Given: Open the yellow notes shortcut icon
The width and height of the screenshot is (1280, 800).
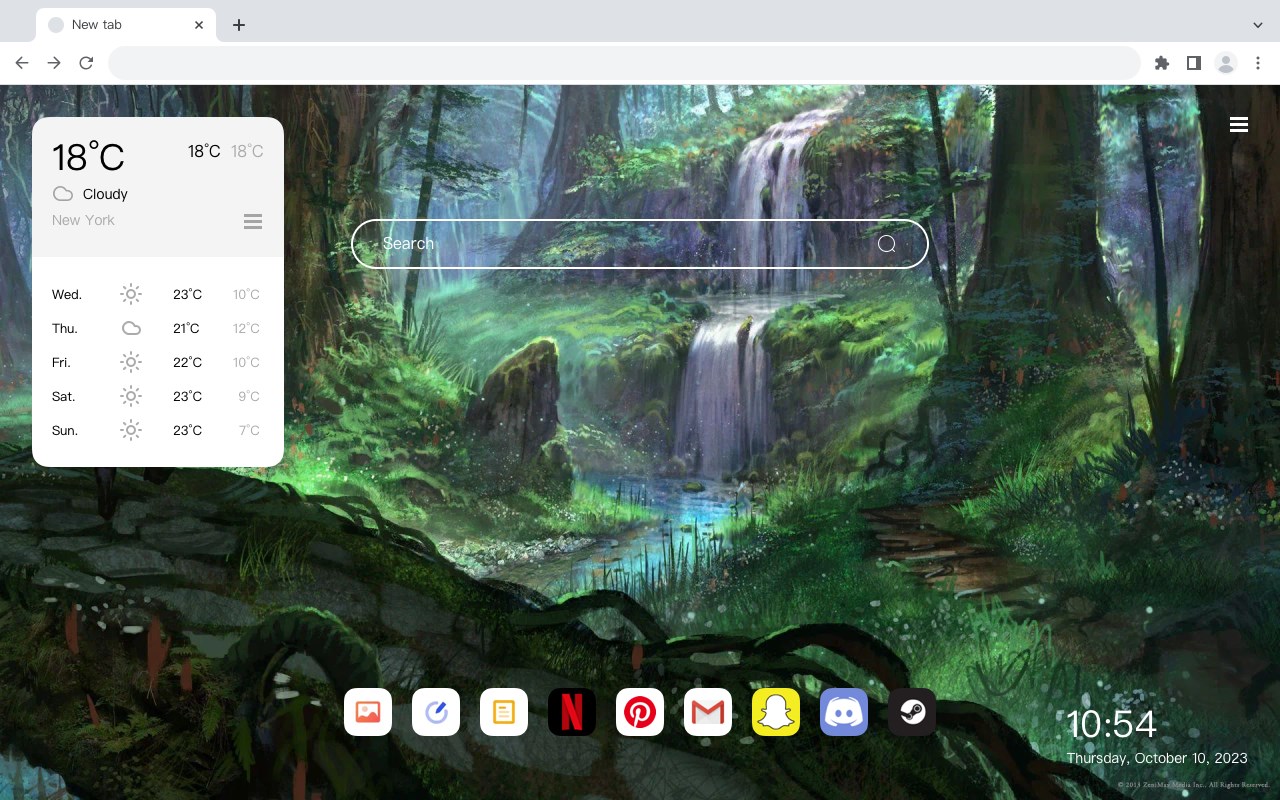Looking at the screenshot, I should [504, 712].
